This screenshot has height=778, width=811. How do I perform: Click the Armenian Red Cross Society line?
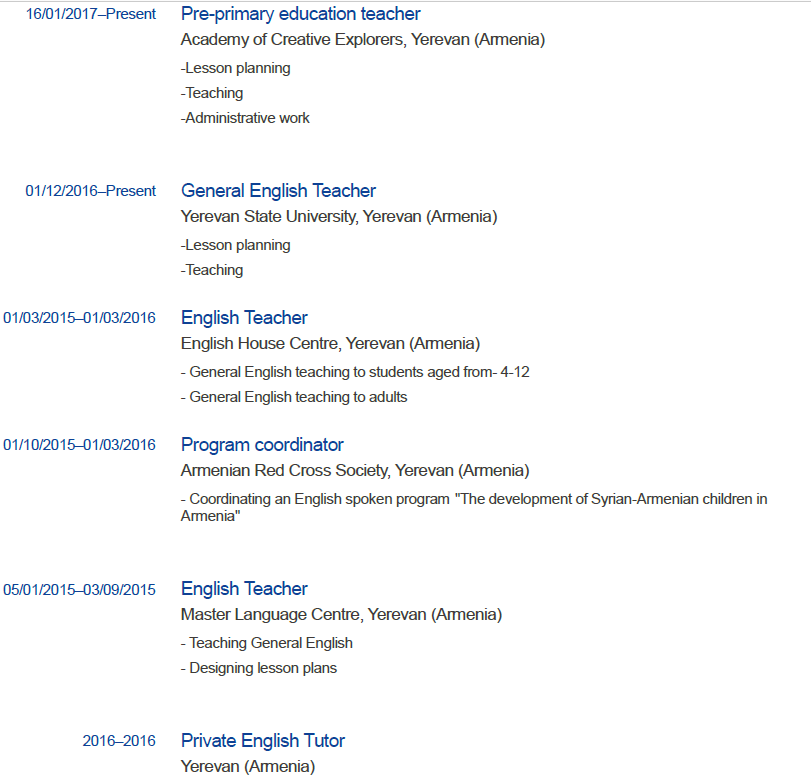[354, 470]
